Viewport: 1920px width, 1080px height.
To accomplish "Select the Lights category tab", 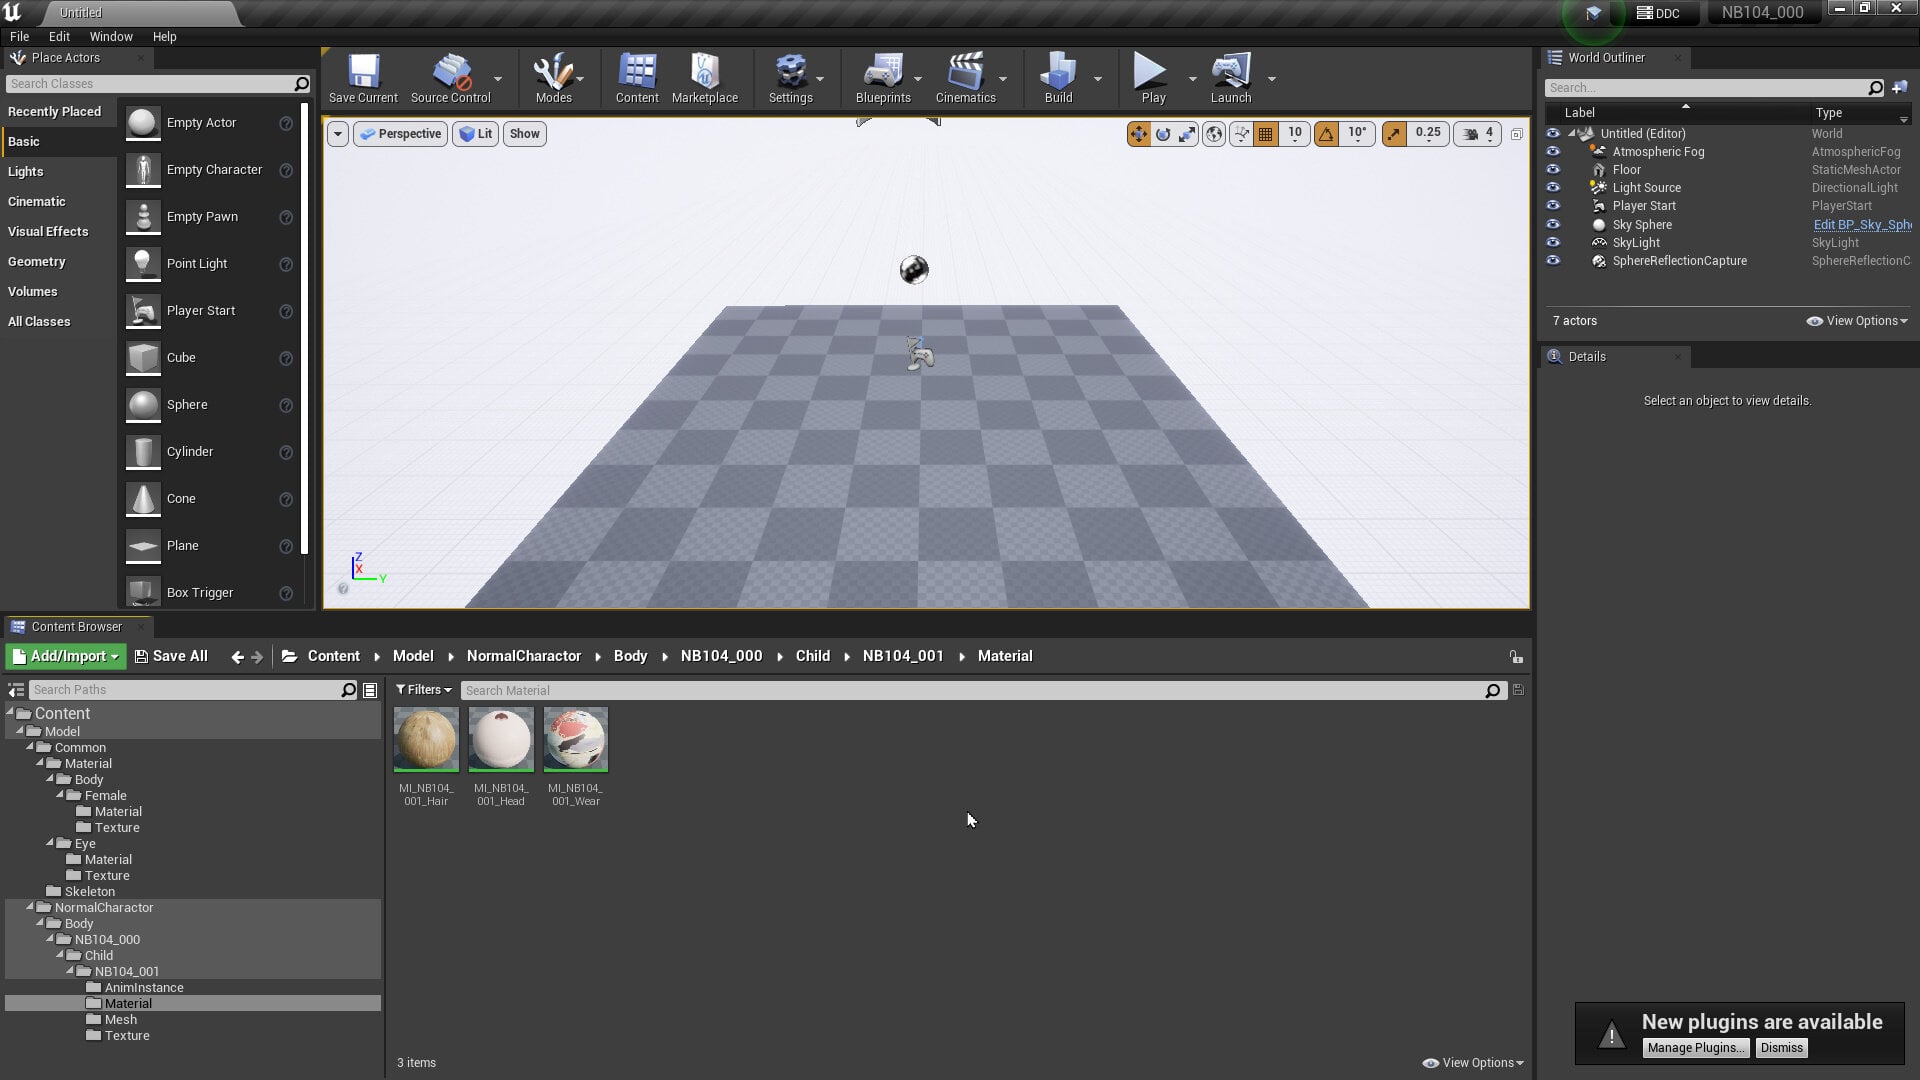I will [x=59, y=172].
